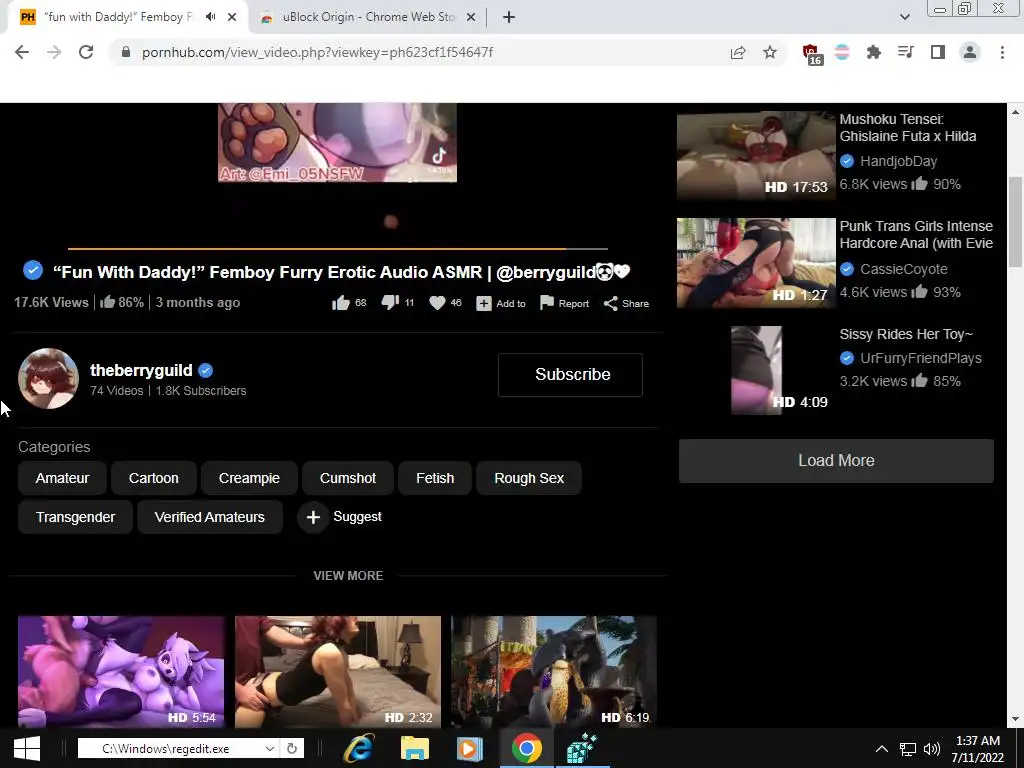Click the scrollbar down arrow

click(x=1016, y=720)
